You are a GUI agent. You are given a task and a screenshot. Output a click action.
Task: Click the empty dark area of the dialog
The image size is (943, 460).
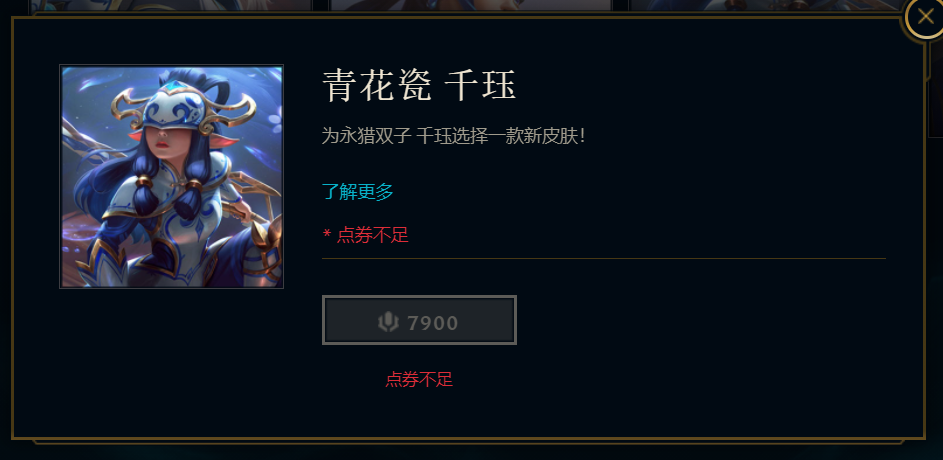692,361
